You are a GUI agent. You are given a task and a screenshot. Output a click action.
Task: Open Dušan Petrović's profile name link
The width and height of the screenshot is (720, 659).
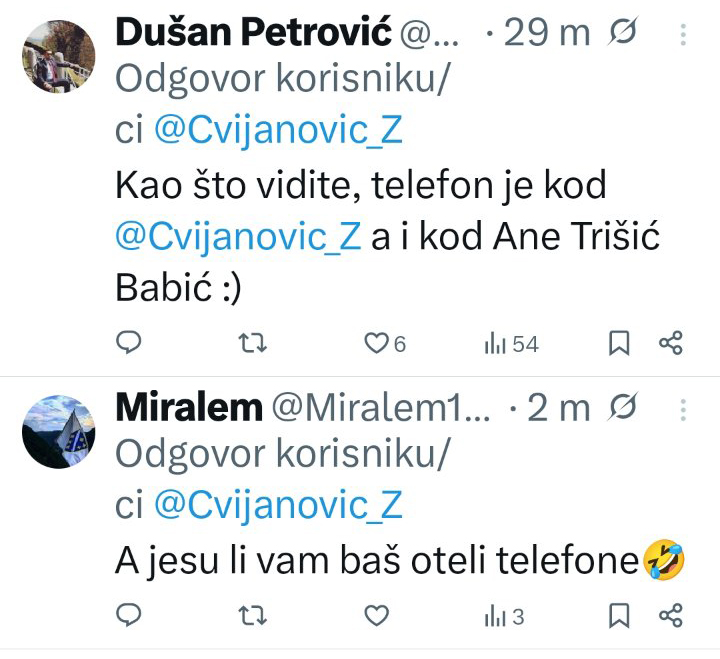tap(253, 33)
